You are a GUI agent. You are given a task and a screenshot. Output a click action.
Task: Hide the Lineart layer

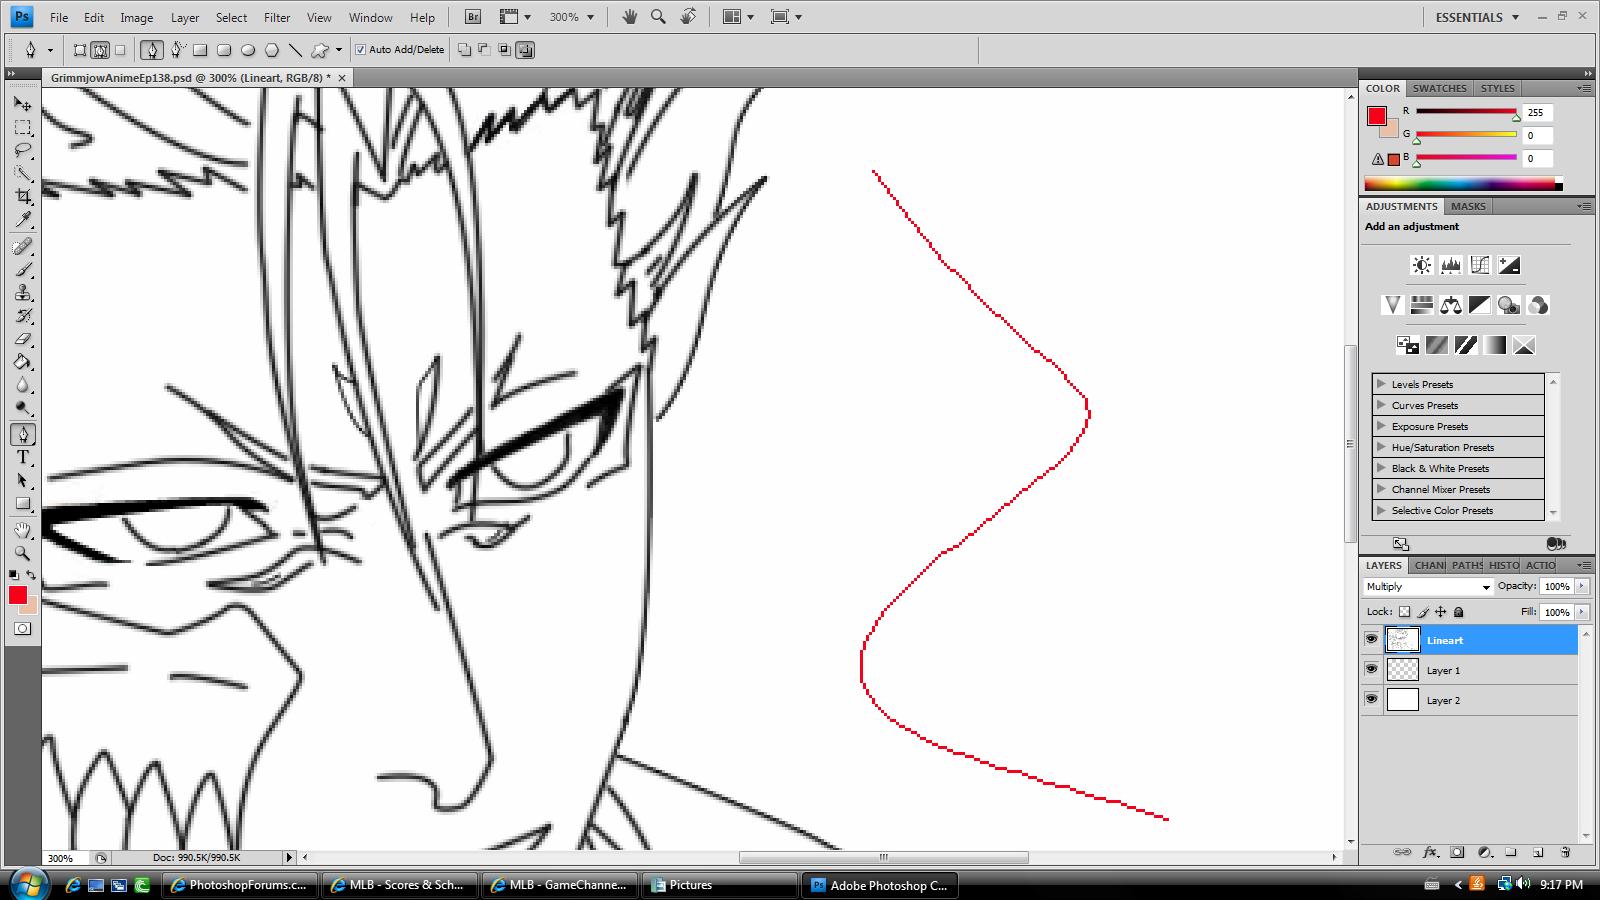1371,640
